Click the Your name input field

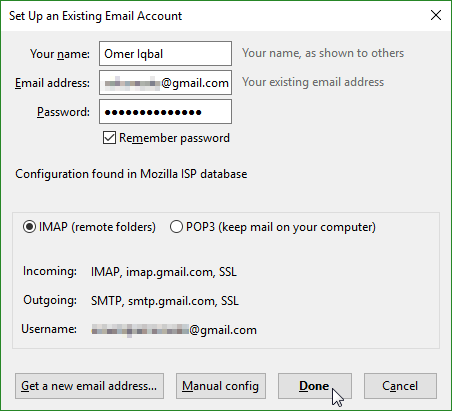165,54
